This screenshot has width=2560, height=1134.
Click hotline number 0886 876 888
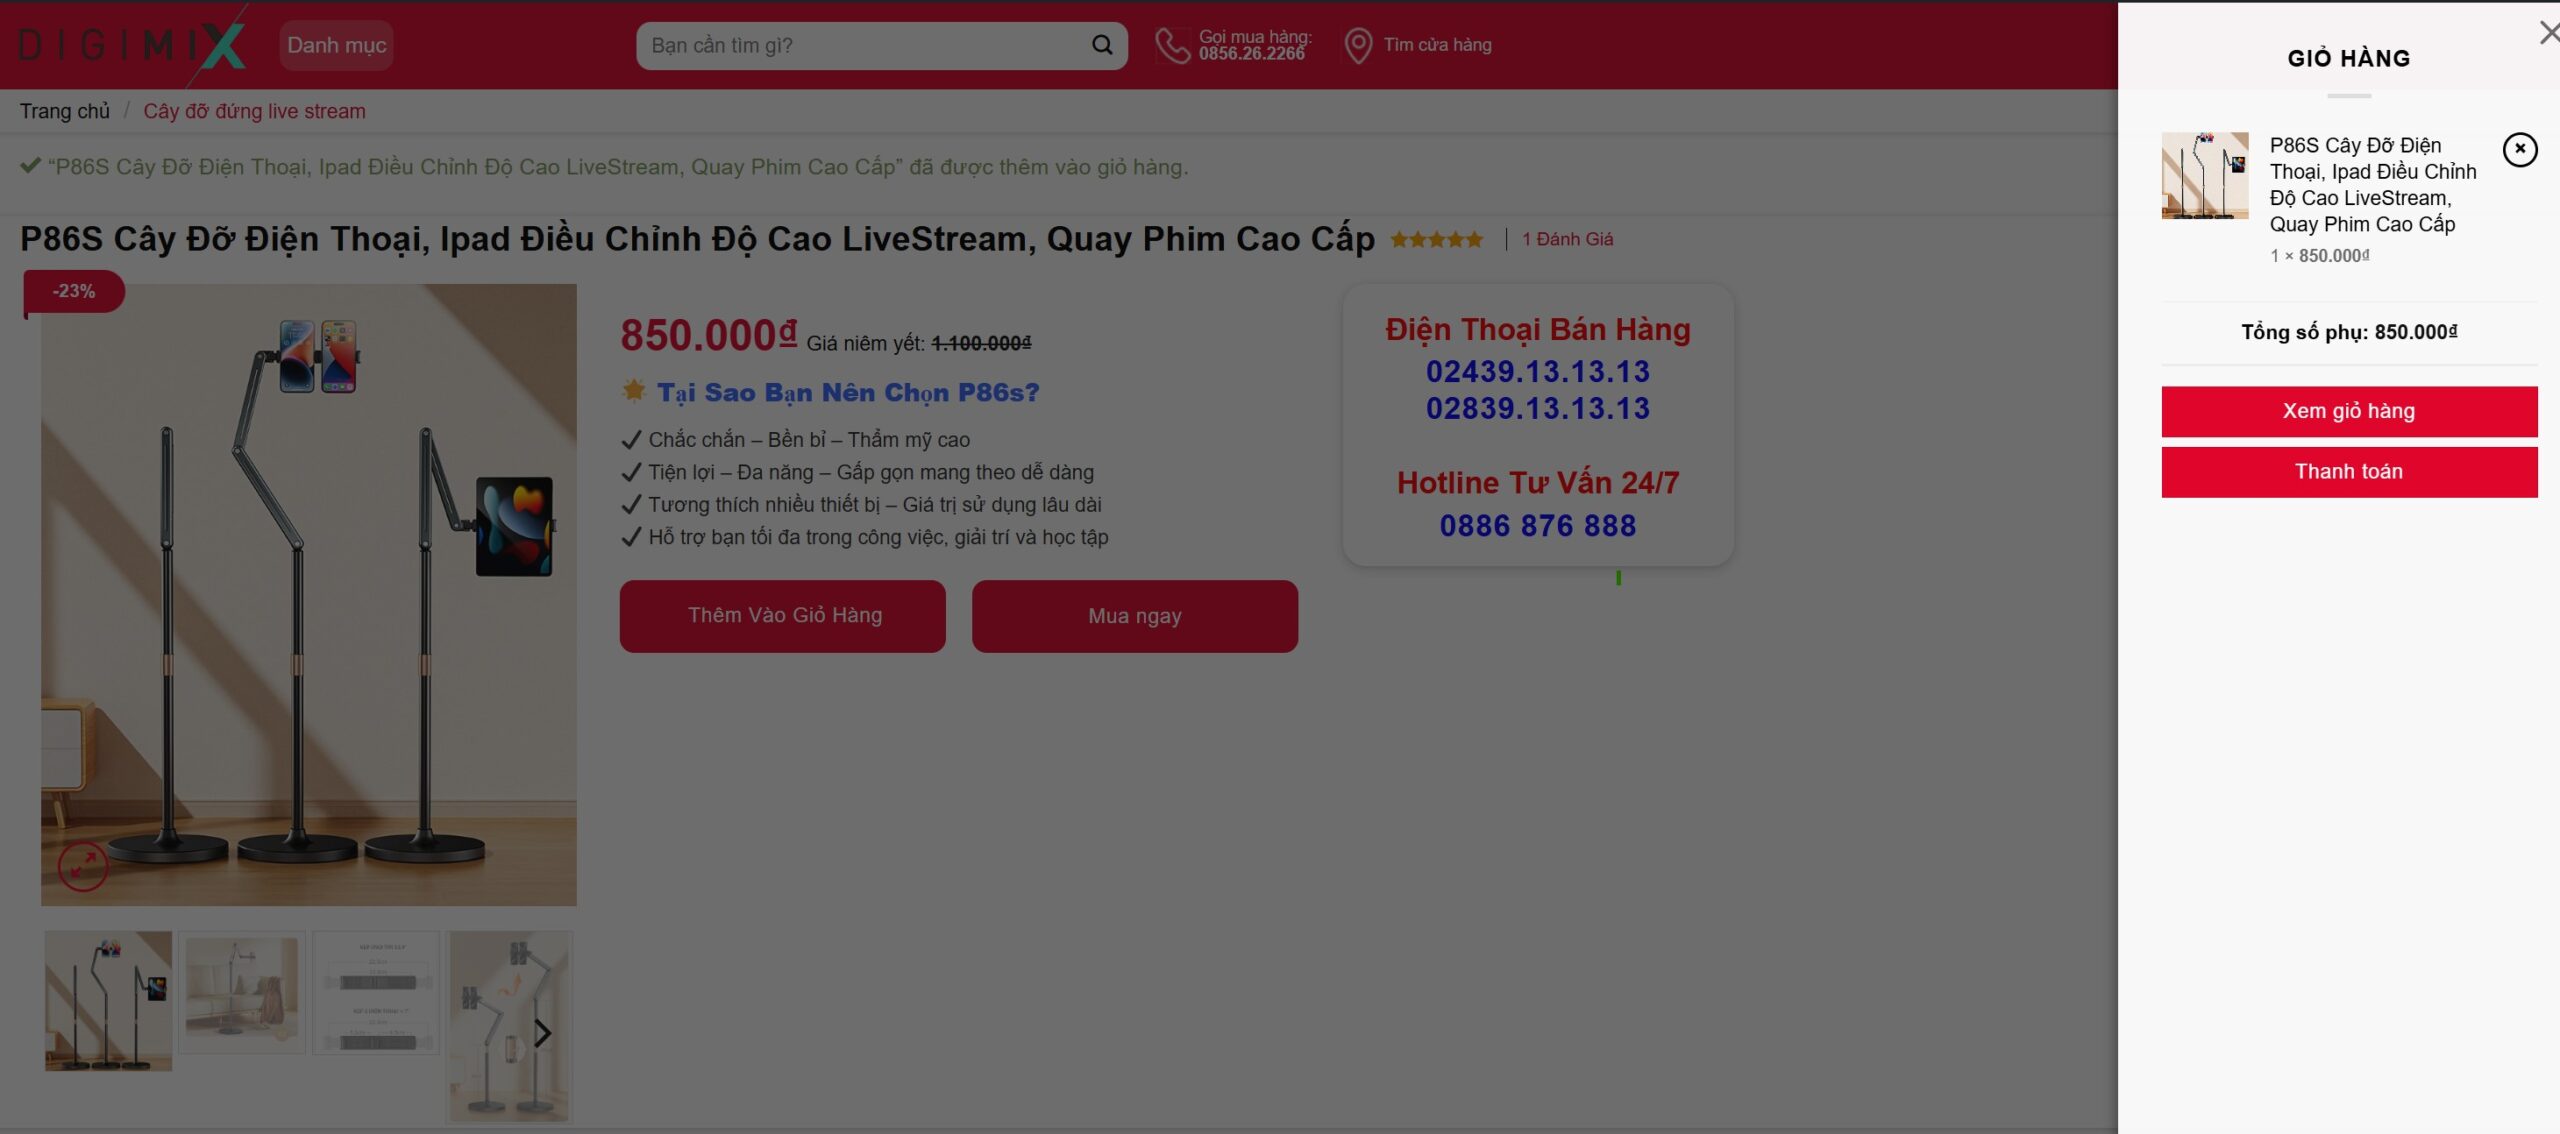(x=1537, y=525)
